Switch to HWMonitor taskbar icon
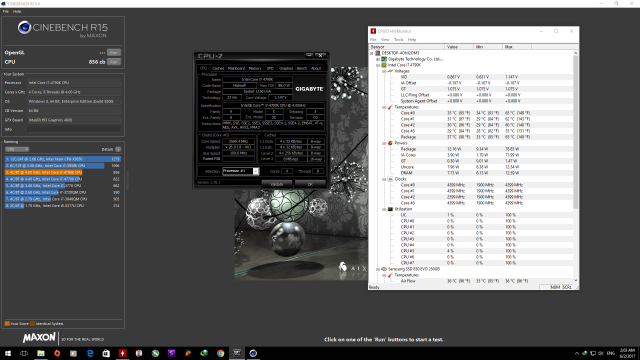640x360 pixels. click(x=122, y=353)
